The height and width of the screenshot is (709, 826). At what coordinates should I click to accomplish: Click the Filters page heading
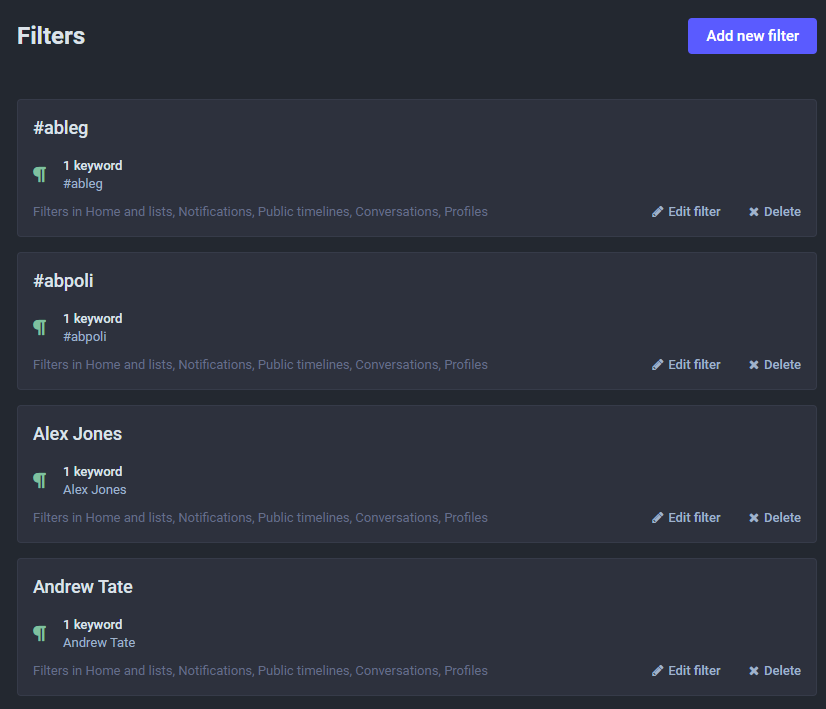pyautogui.click(x=51, y=36)
